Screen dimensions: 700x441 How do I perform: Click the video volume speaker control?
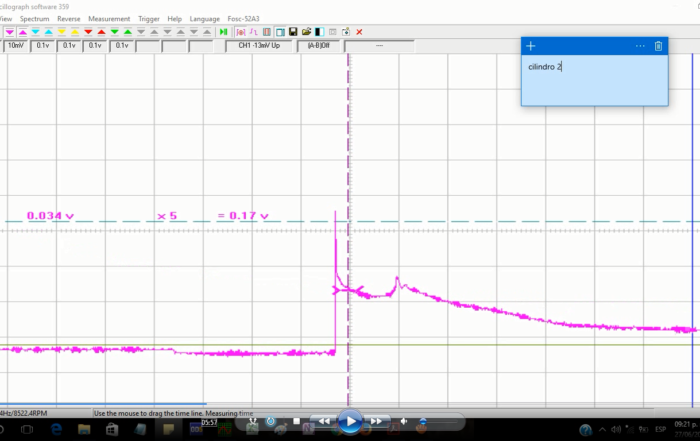tap(404, 421)
